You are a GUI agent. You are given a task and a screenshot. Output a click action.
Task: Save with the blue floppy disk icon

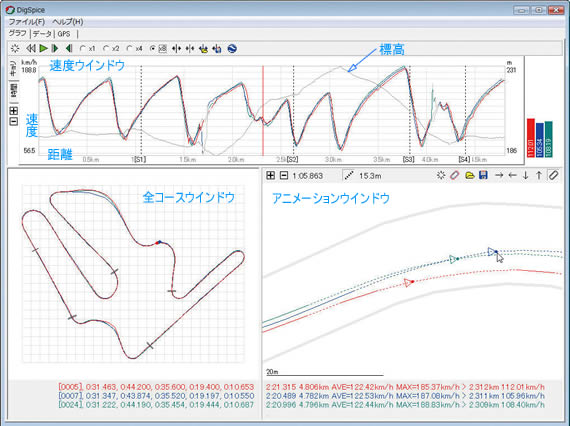(x=483, y=176)
